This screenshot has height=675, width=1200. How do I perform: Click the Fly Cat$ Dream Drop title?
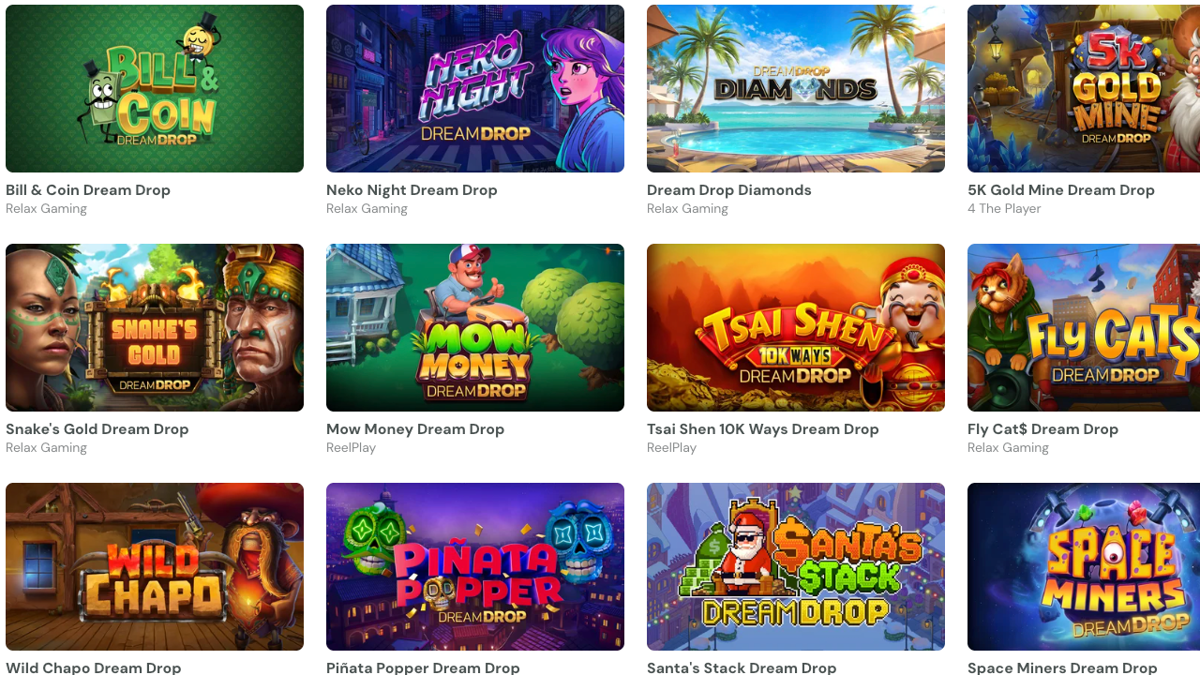1043,429
